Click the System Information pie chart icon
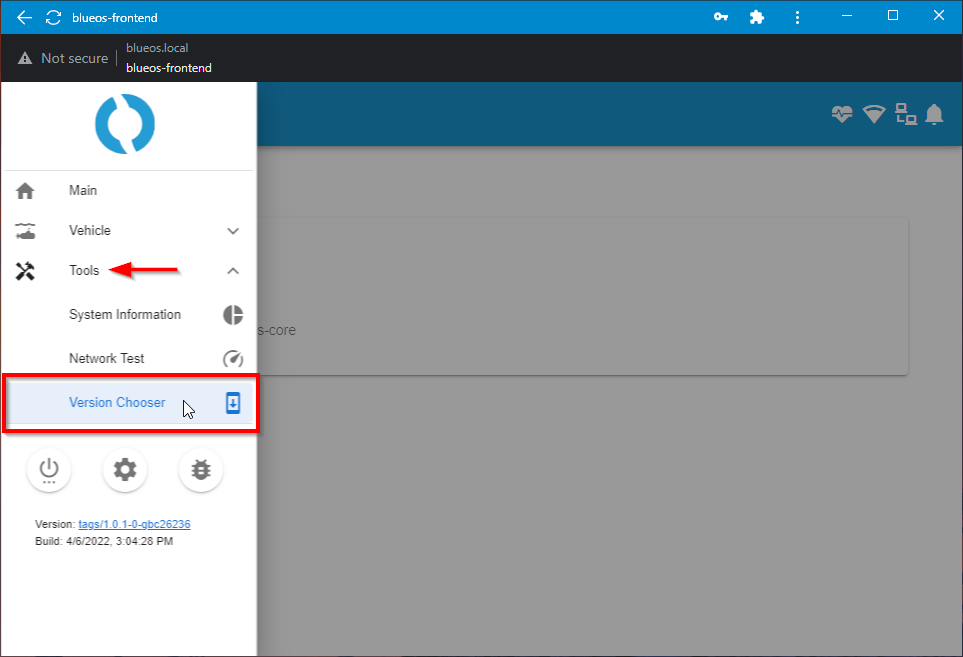This screenshot has height=657, width=963. [232, 314]
